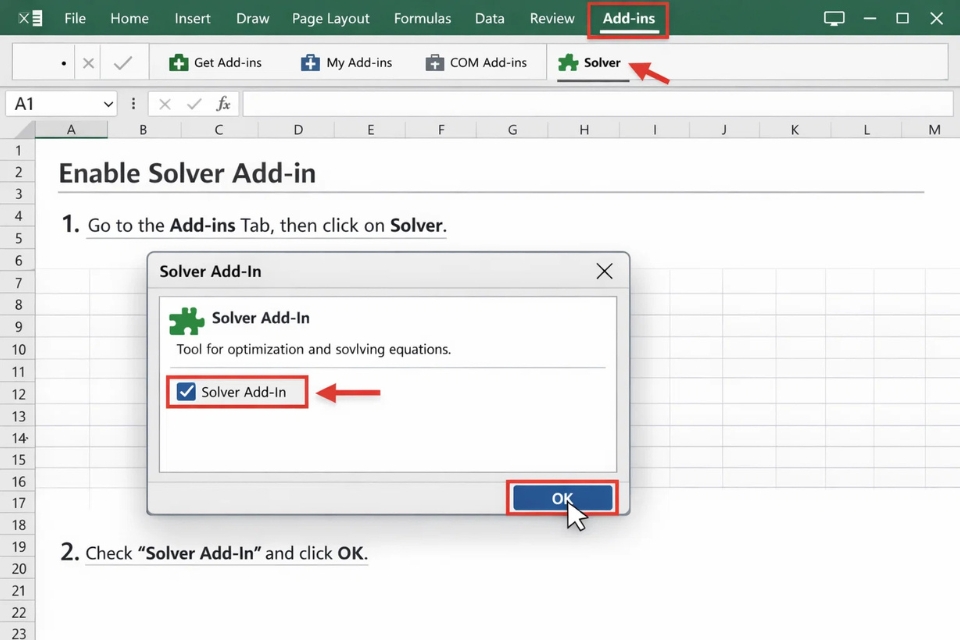
Task: Check the Solver Add-In checkbox
Action: click(x=184, y=392)
